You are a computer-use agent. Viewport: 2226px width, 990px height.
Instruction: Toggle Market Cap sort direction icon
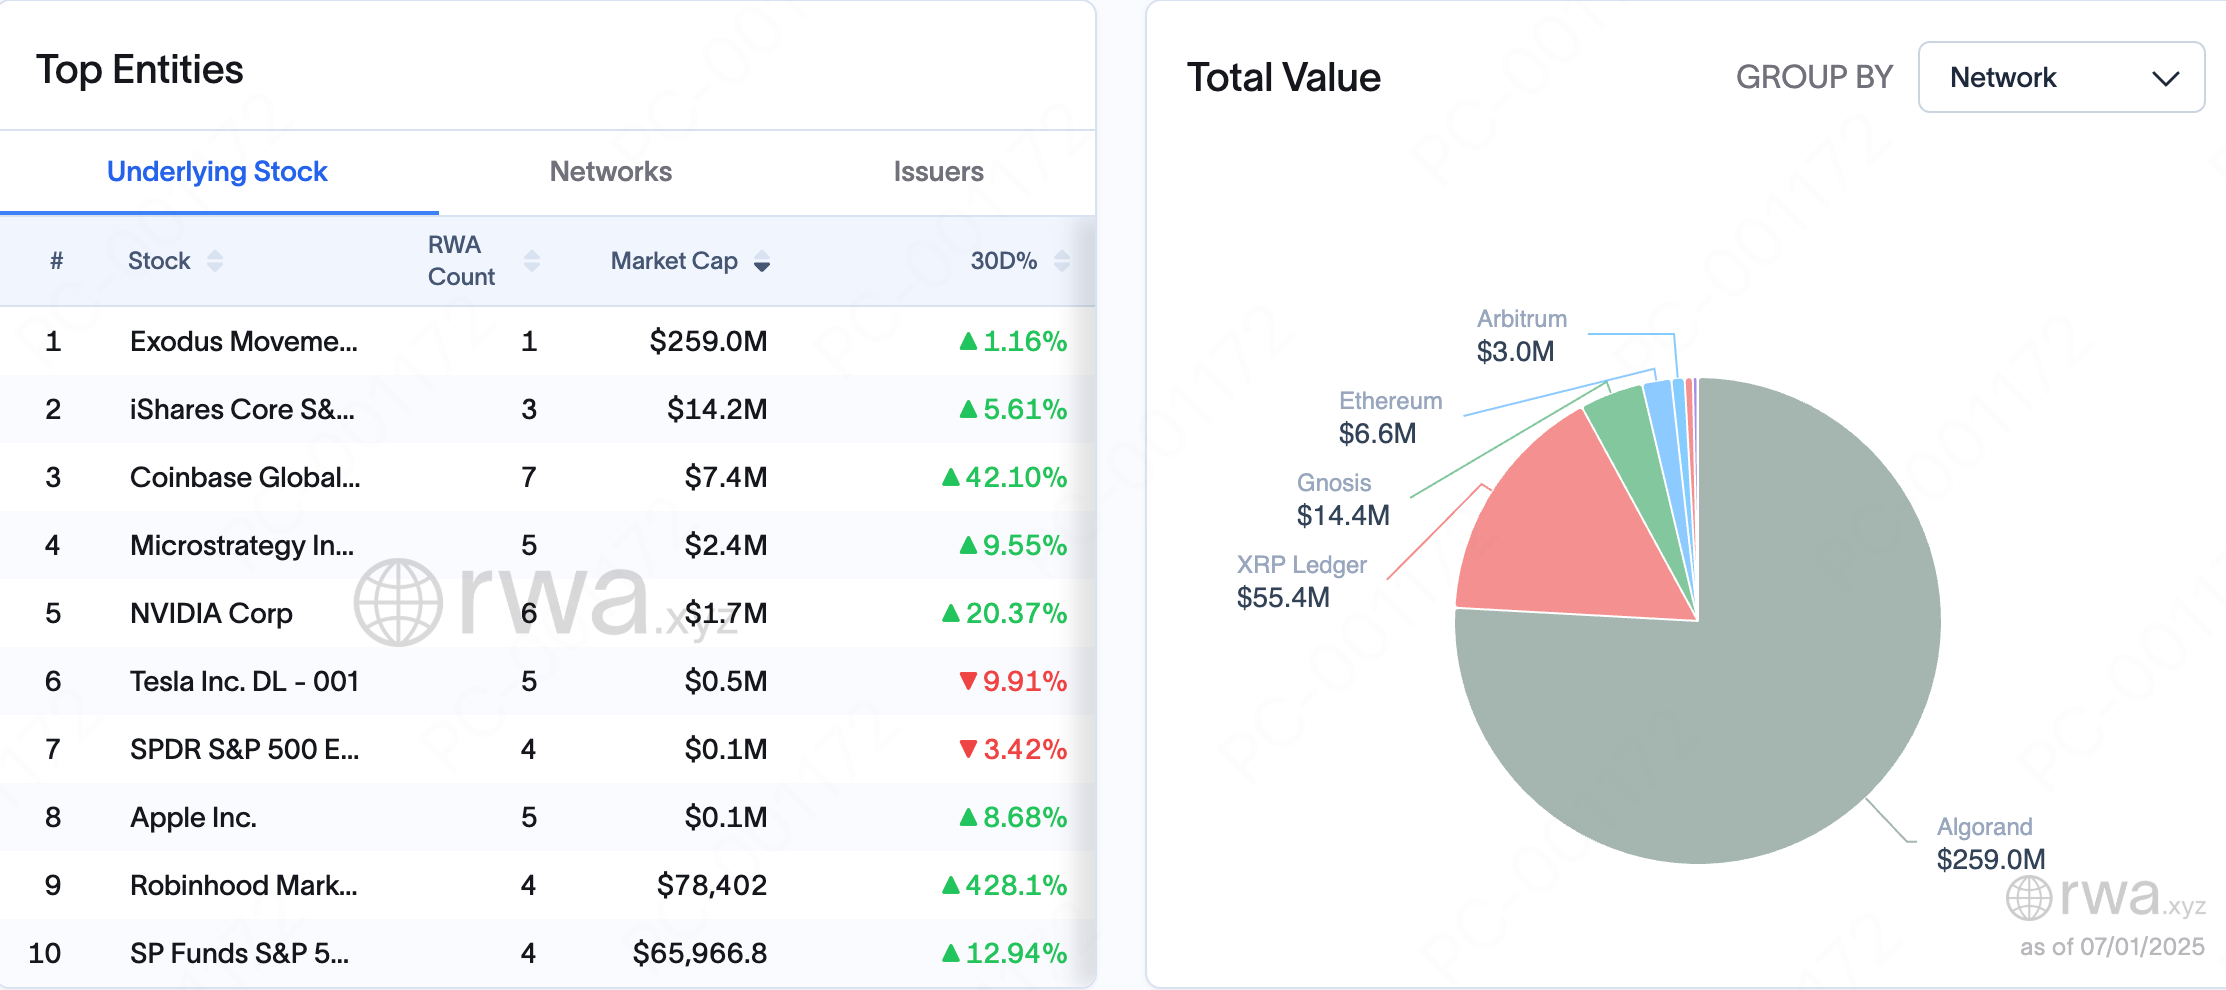tap(762, 262)
